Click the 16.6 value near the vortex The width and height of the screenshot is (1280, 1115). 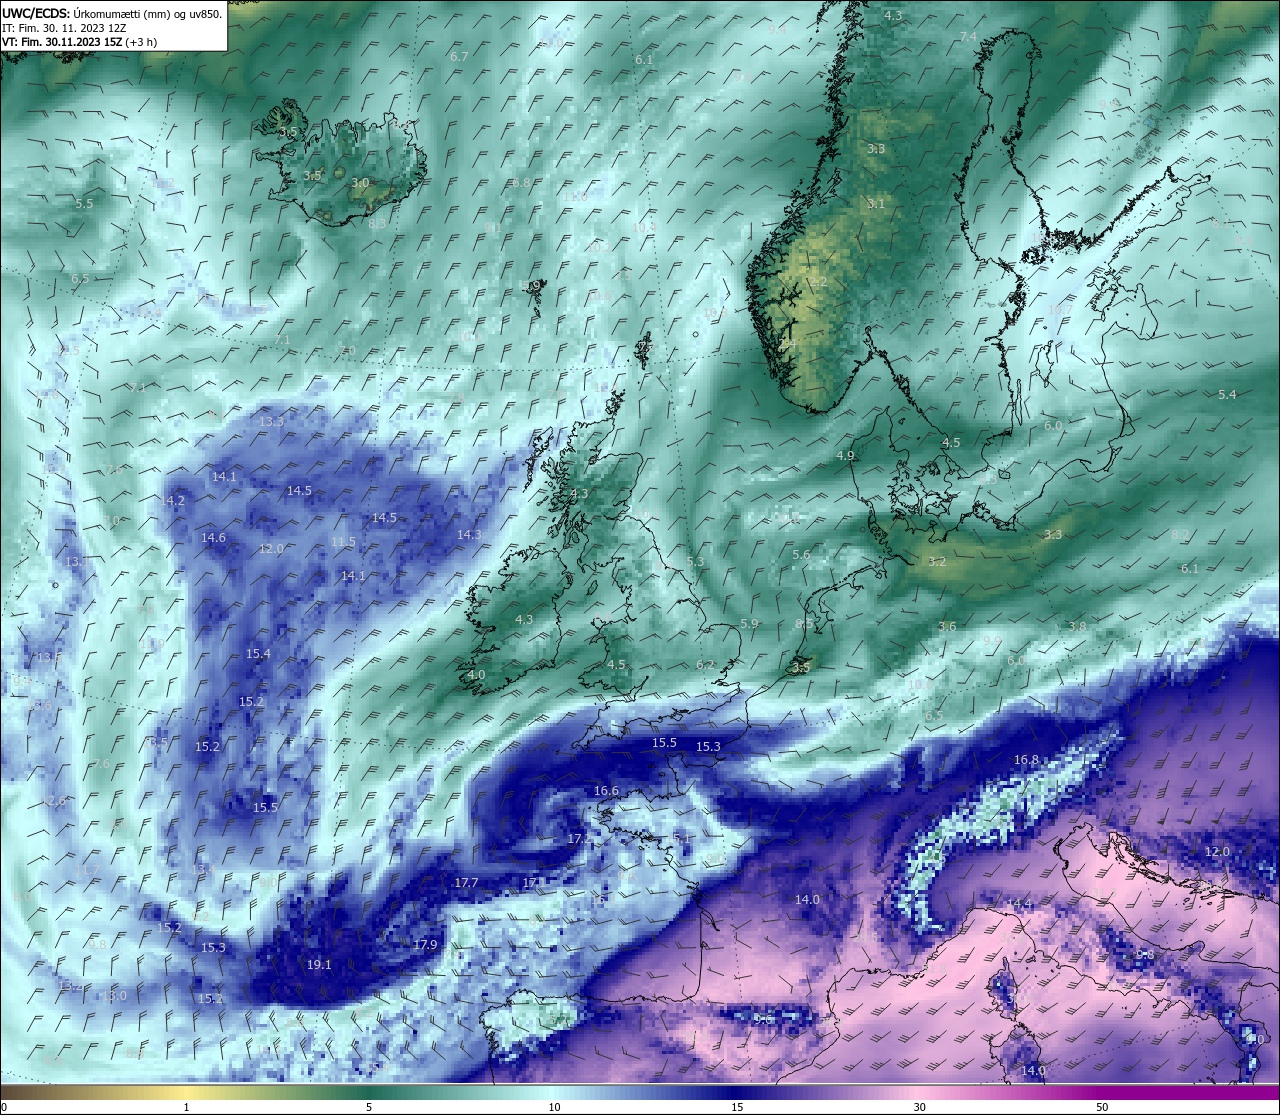(606, 791)
